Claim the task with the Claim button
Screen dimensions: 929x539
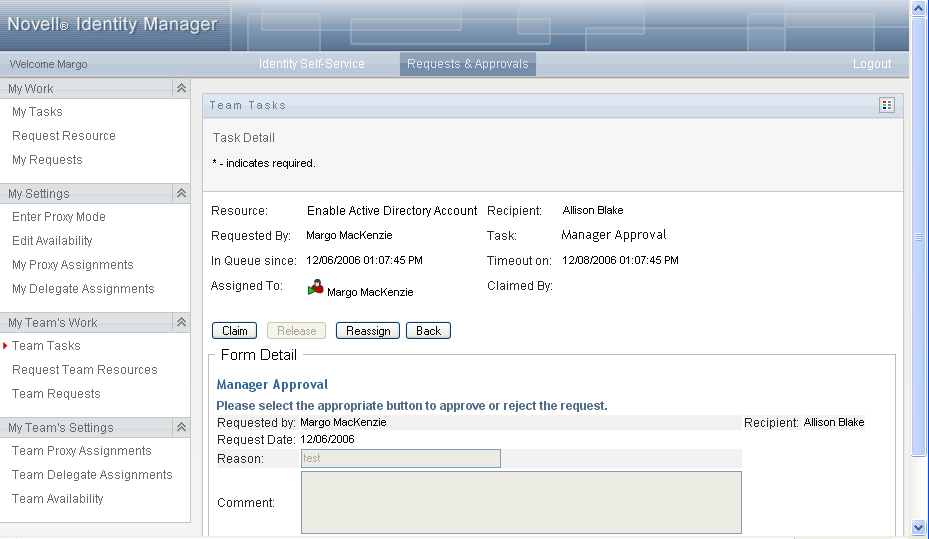coord(235,331)
